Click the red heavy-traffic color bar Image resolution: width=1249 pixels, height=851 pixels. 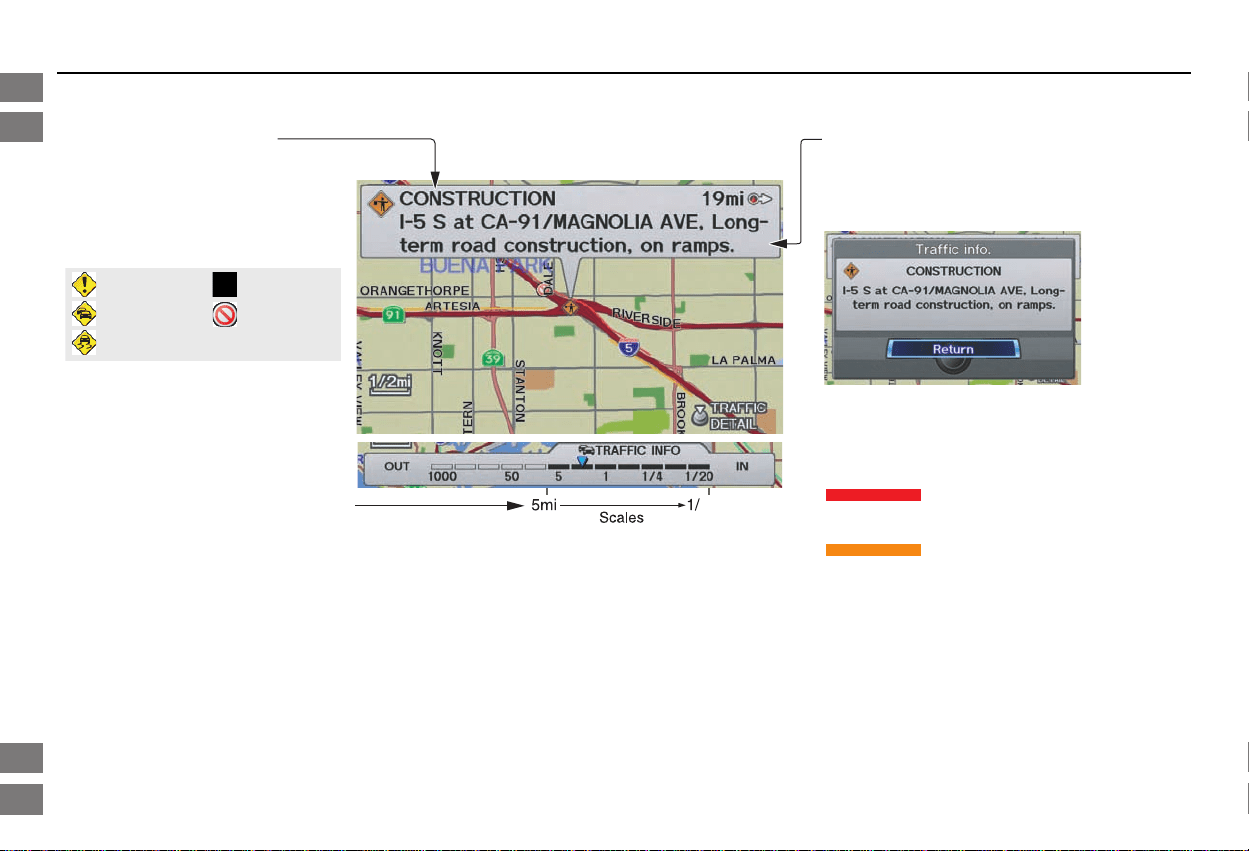(873, 495)
